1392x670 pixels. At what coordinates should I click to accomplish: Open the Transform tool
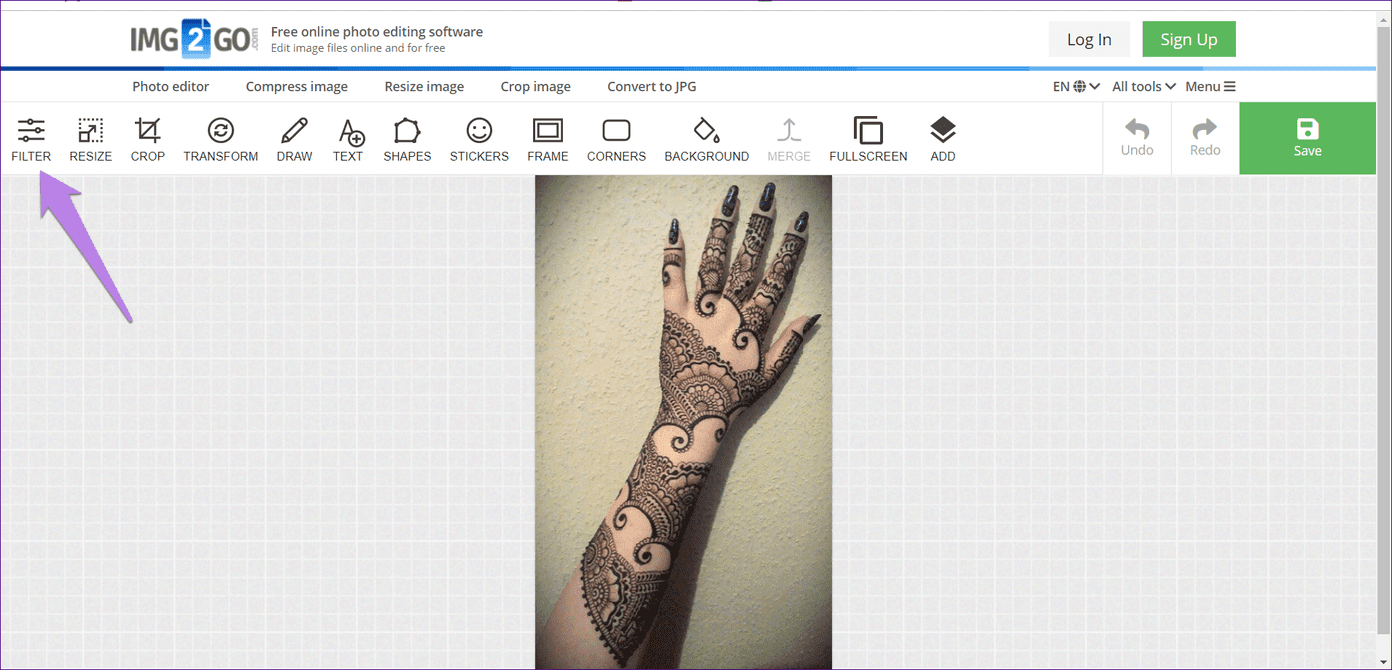point(221,139)
